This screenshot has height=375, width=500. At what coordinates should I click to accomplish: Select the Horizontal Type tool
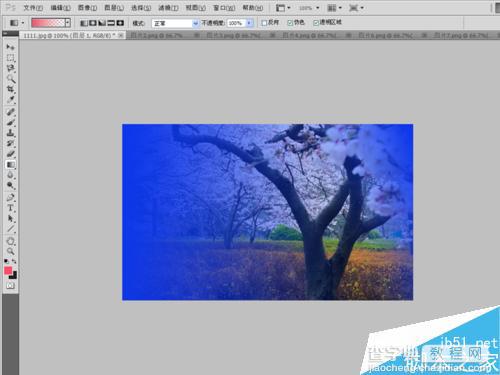10,208
